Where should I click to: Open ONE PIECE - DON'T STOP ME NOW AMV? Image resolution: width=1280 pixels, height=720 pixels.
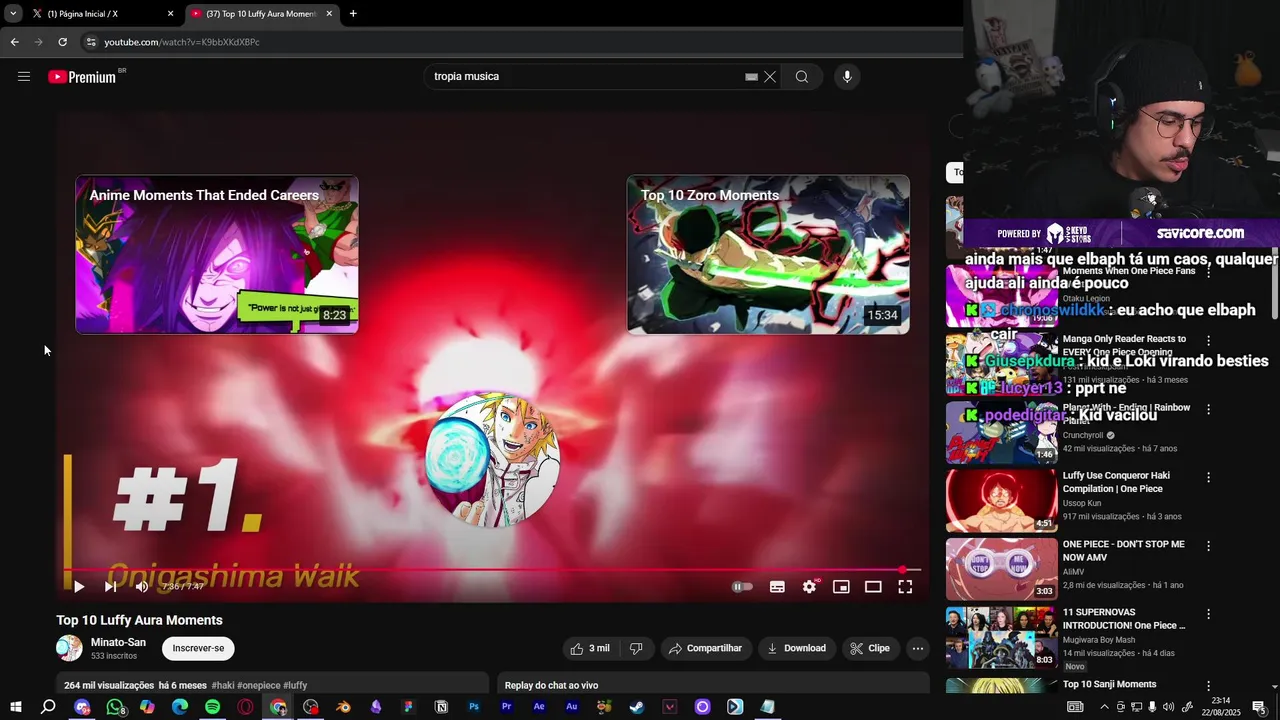pyautogui.click(x=1001, y=569)
